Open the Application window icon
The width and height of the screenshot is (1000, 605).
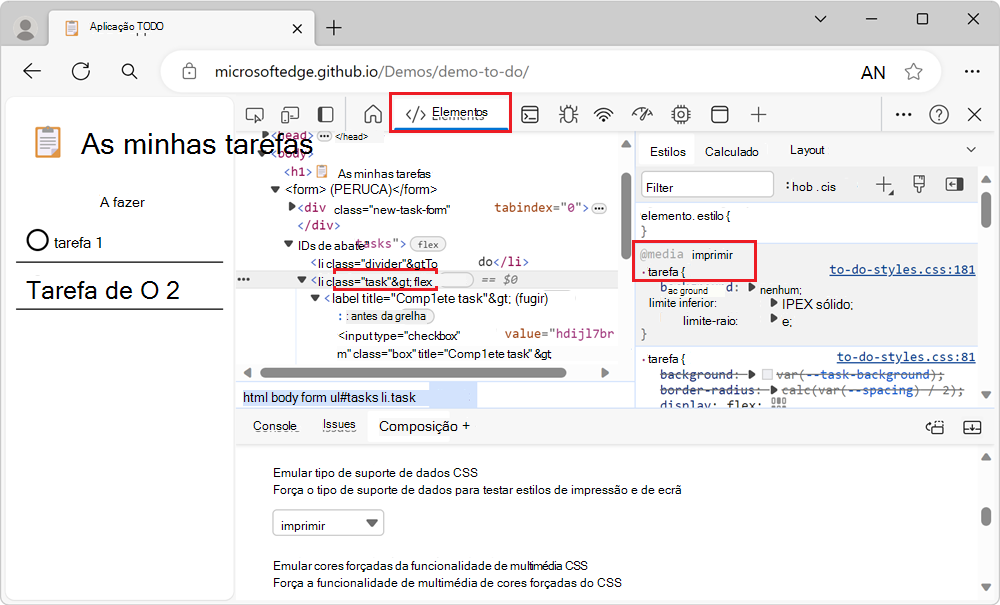[719, 115]
